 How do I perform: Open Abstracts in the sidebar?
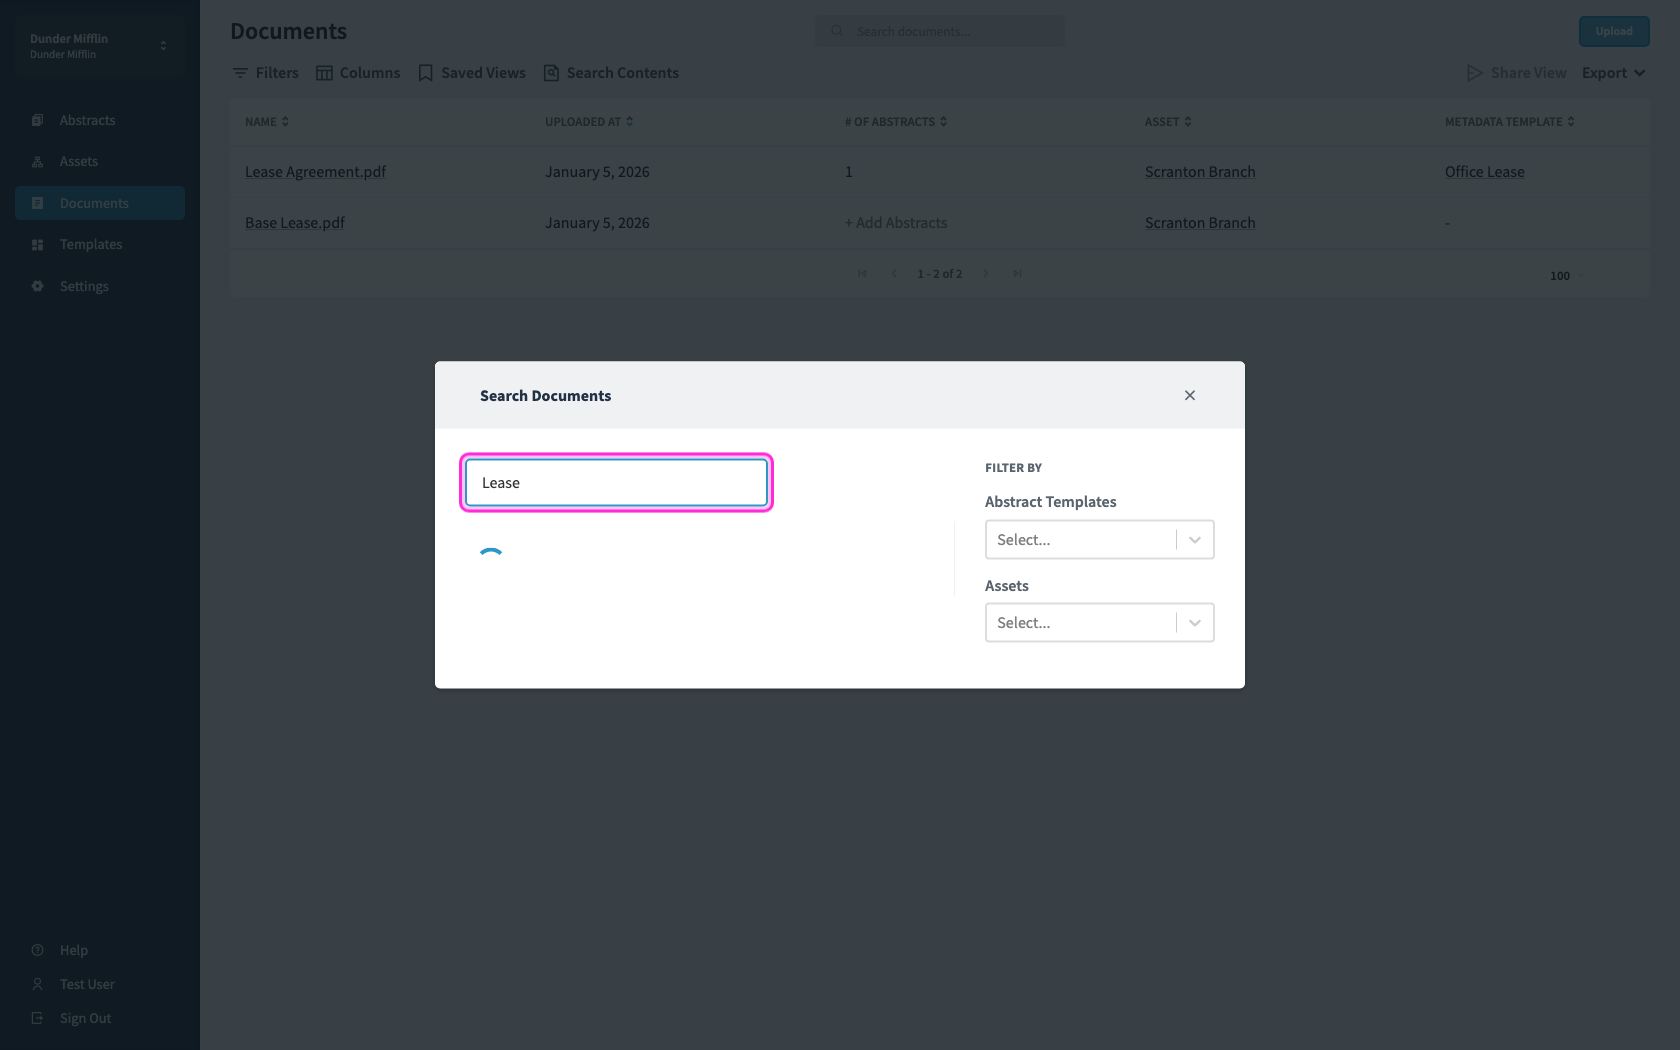click(87, 120)
